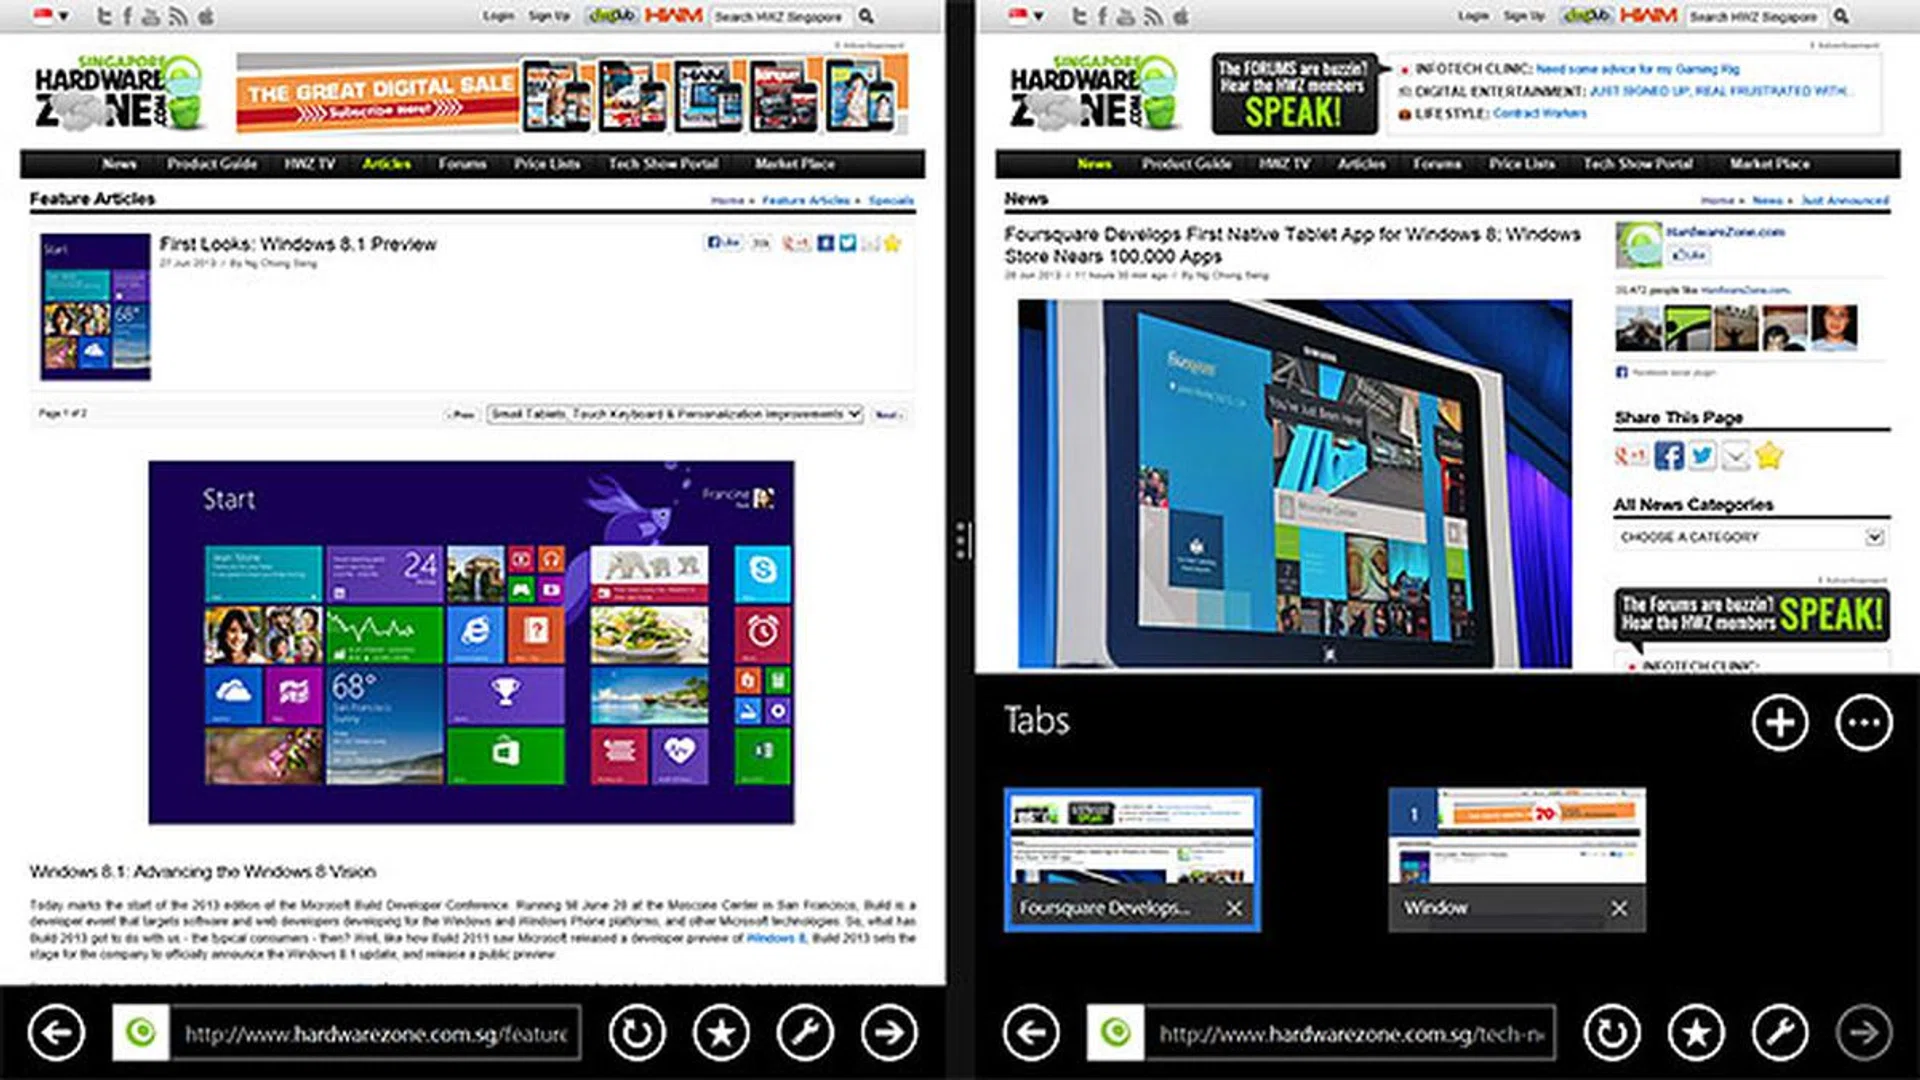This screenshot has height=1080, width=1920.
Task: Open article page selector dropdown
Action: [675, 414]
